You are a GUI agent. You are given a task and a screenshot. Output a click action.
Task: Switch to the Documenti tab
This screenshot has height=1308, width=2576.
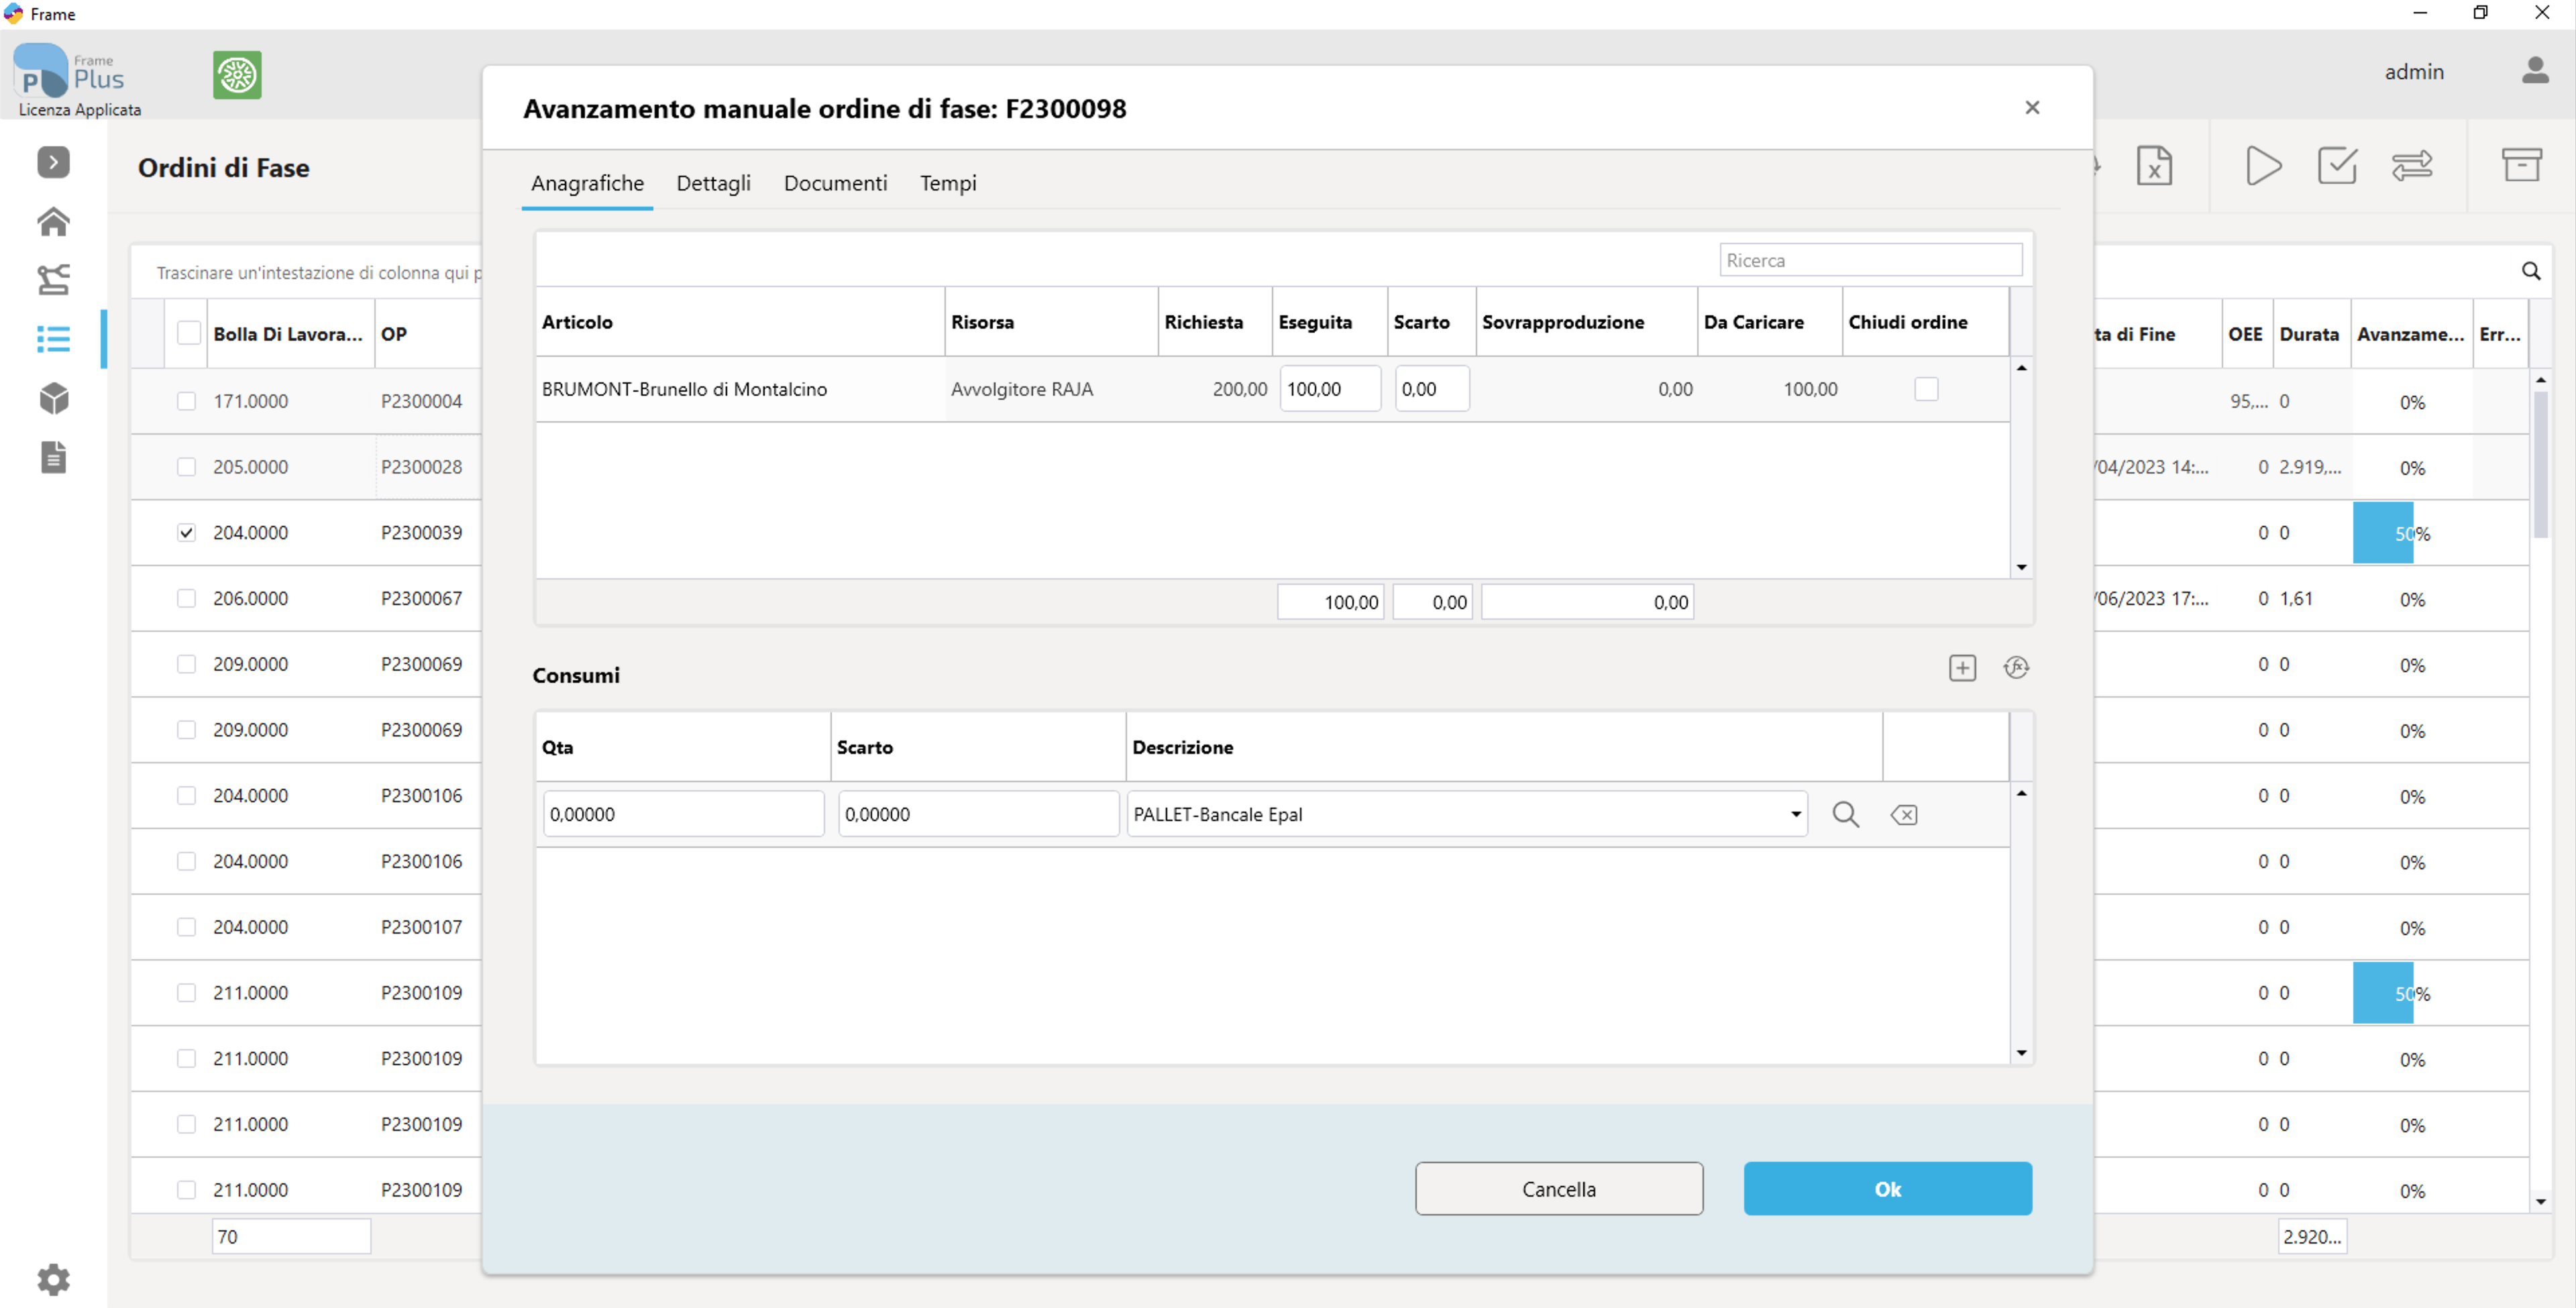pos(835,183)
